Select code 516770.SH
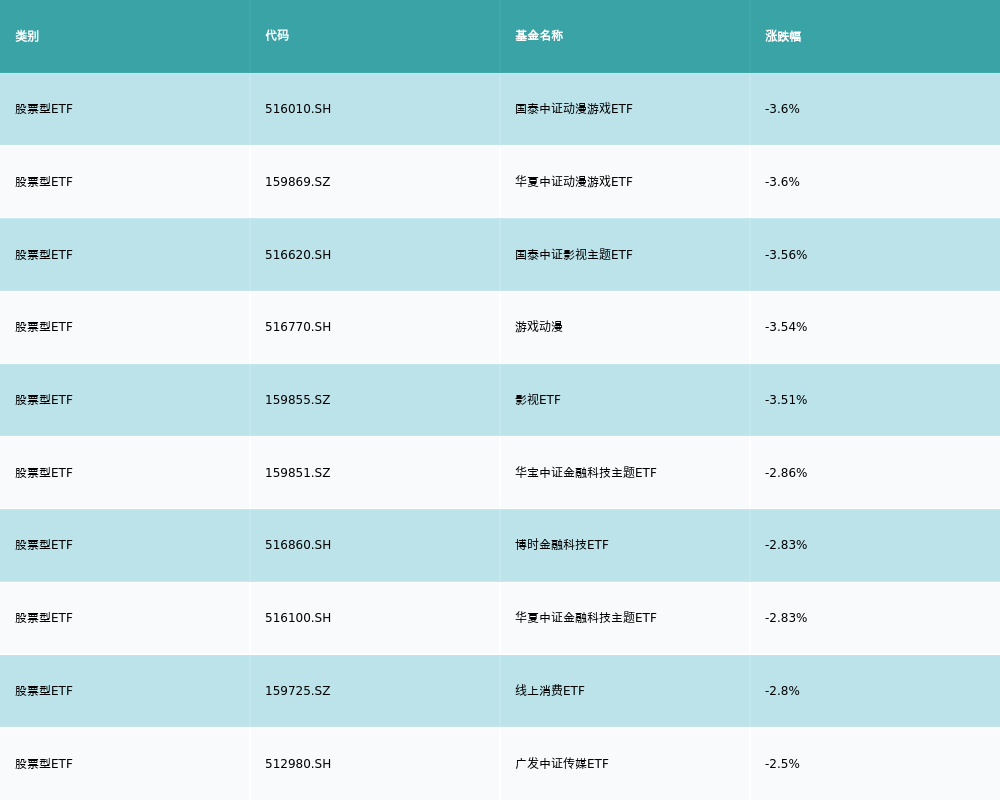The width and height of the screenshot is (1000, 800). [x=298, y=327]
